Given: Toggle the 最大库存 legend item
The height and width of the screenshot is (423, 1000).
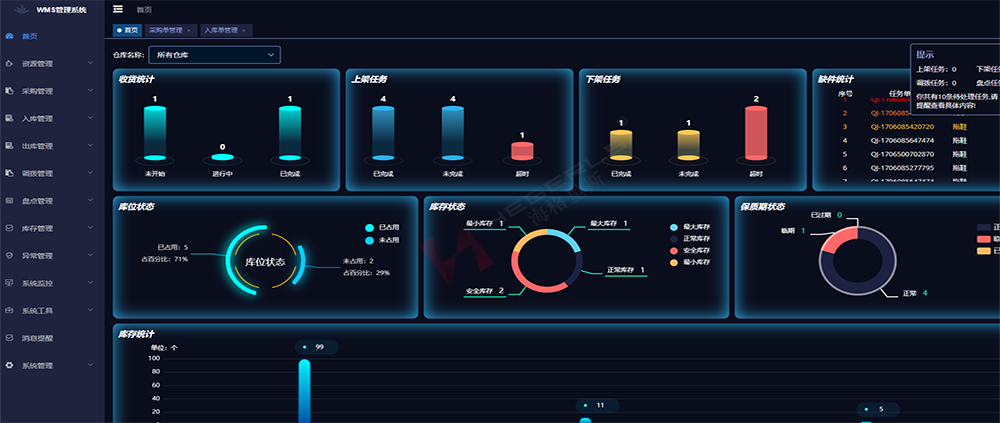Looking at the screenshot, I should click(690, 227).
